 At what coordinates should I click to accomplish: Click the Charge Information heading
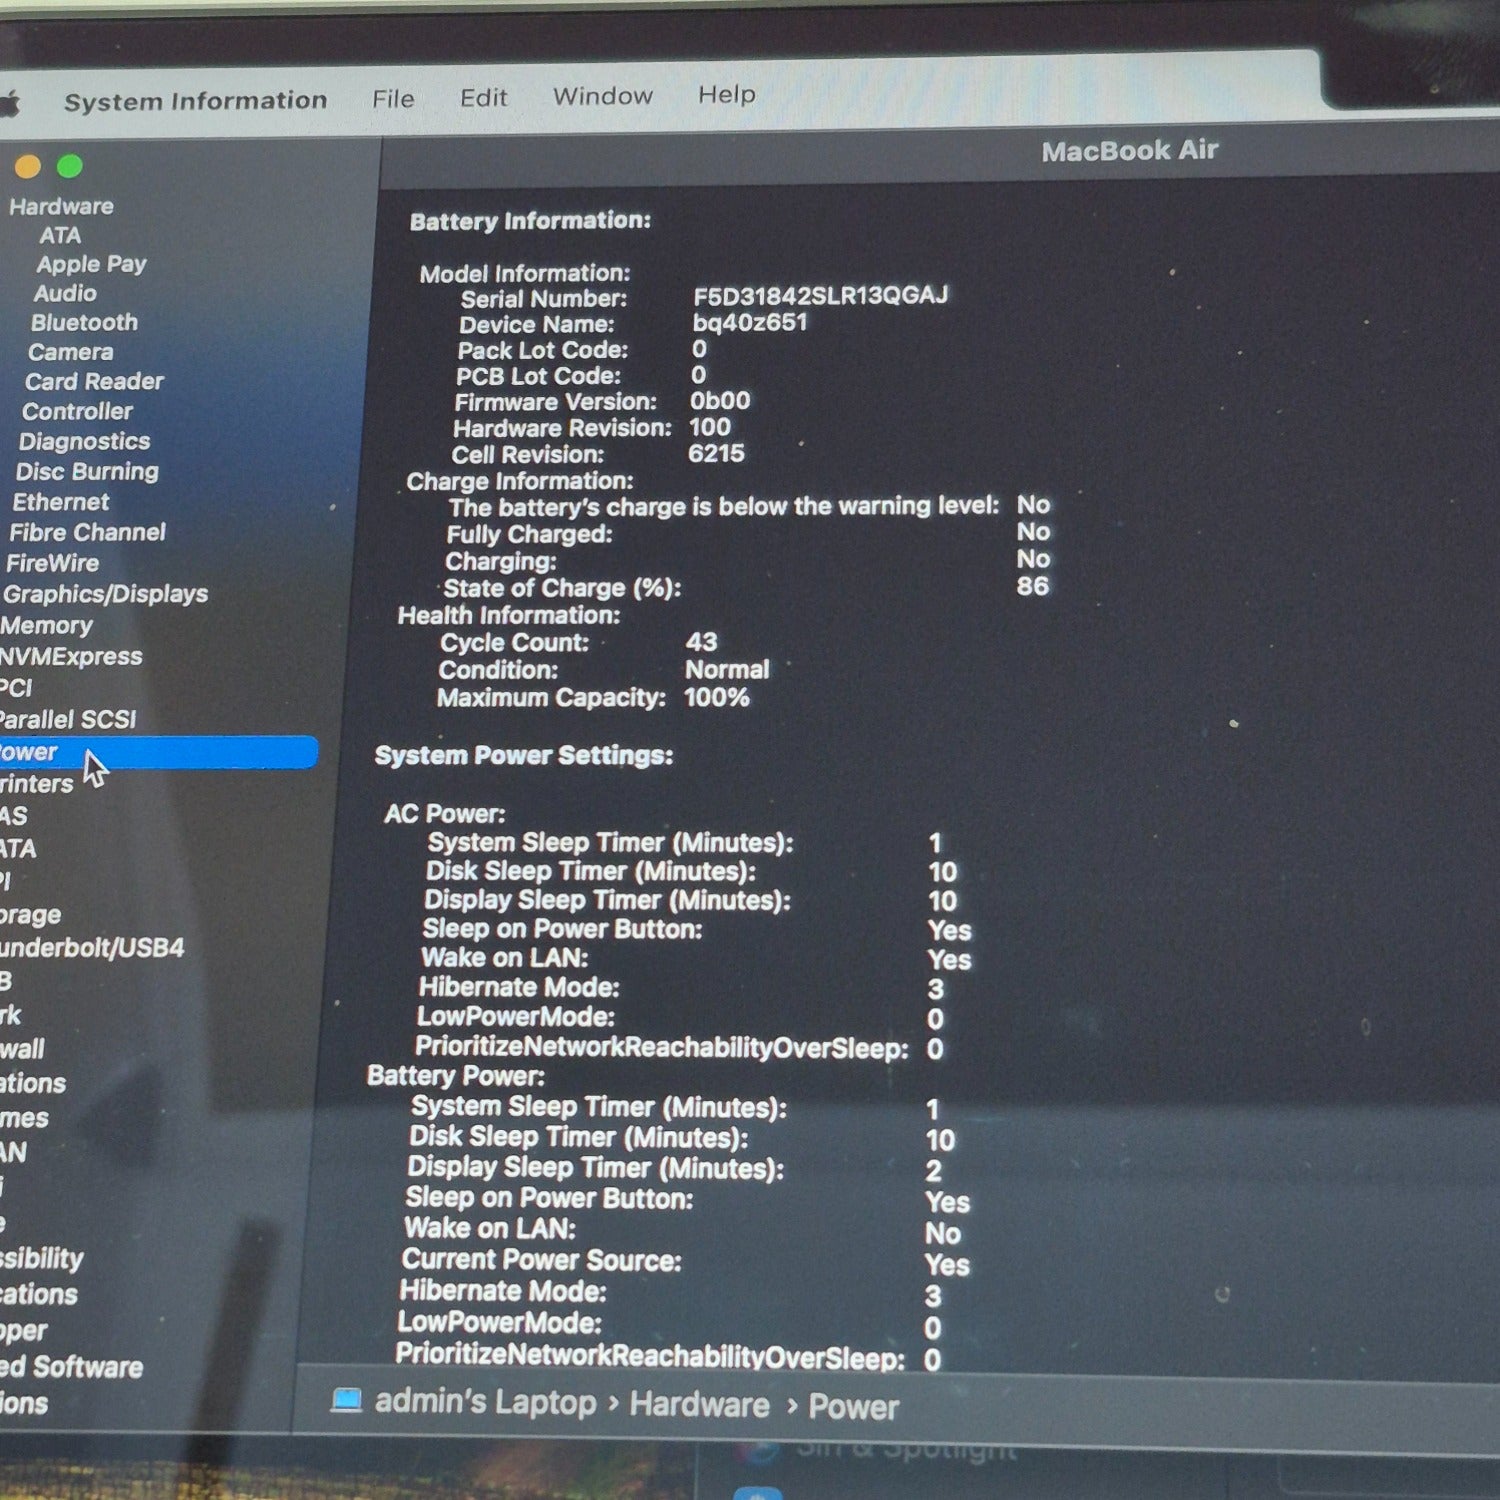519,481
